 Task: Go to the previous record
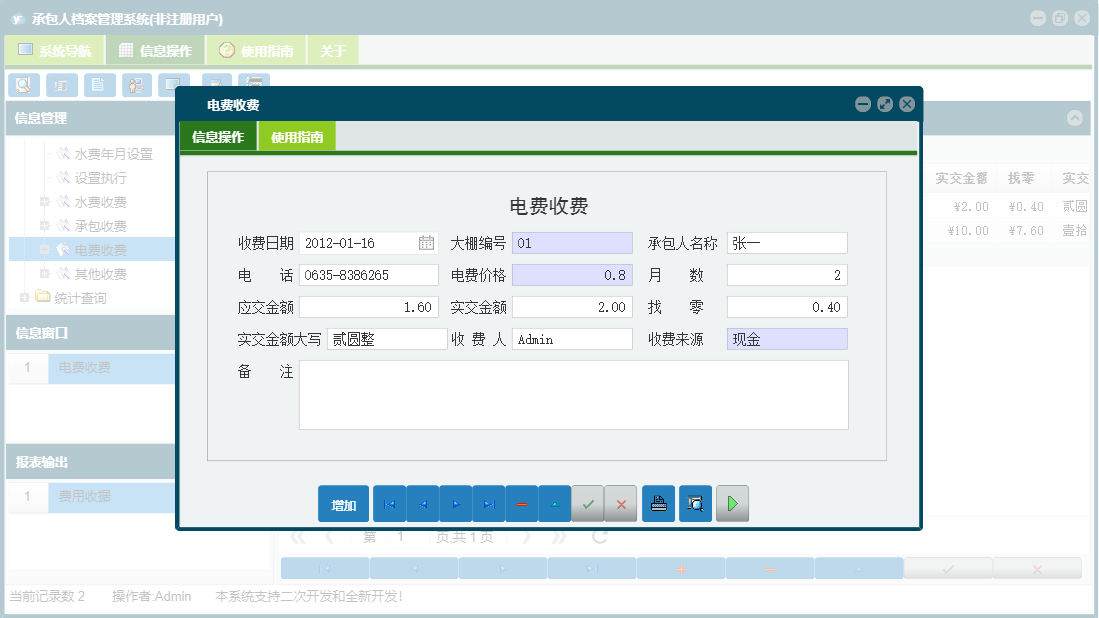coord(422,503)
